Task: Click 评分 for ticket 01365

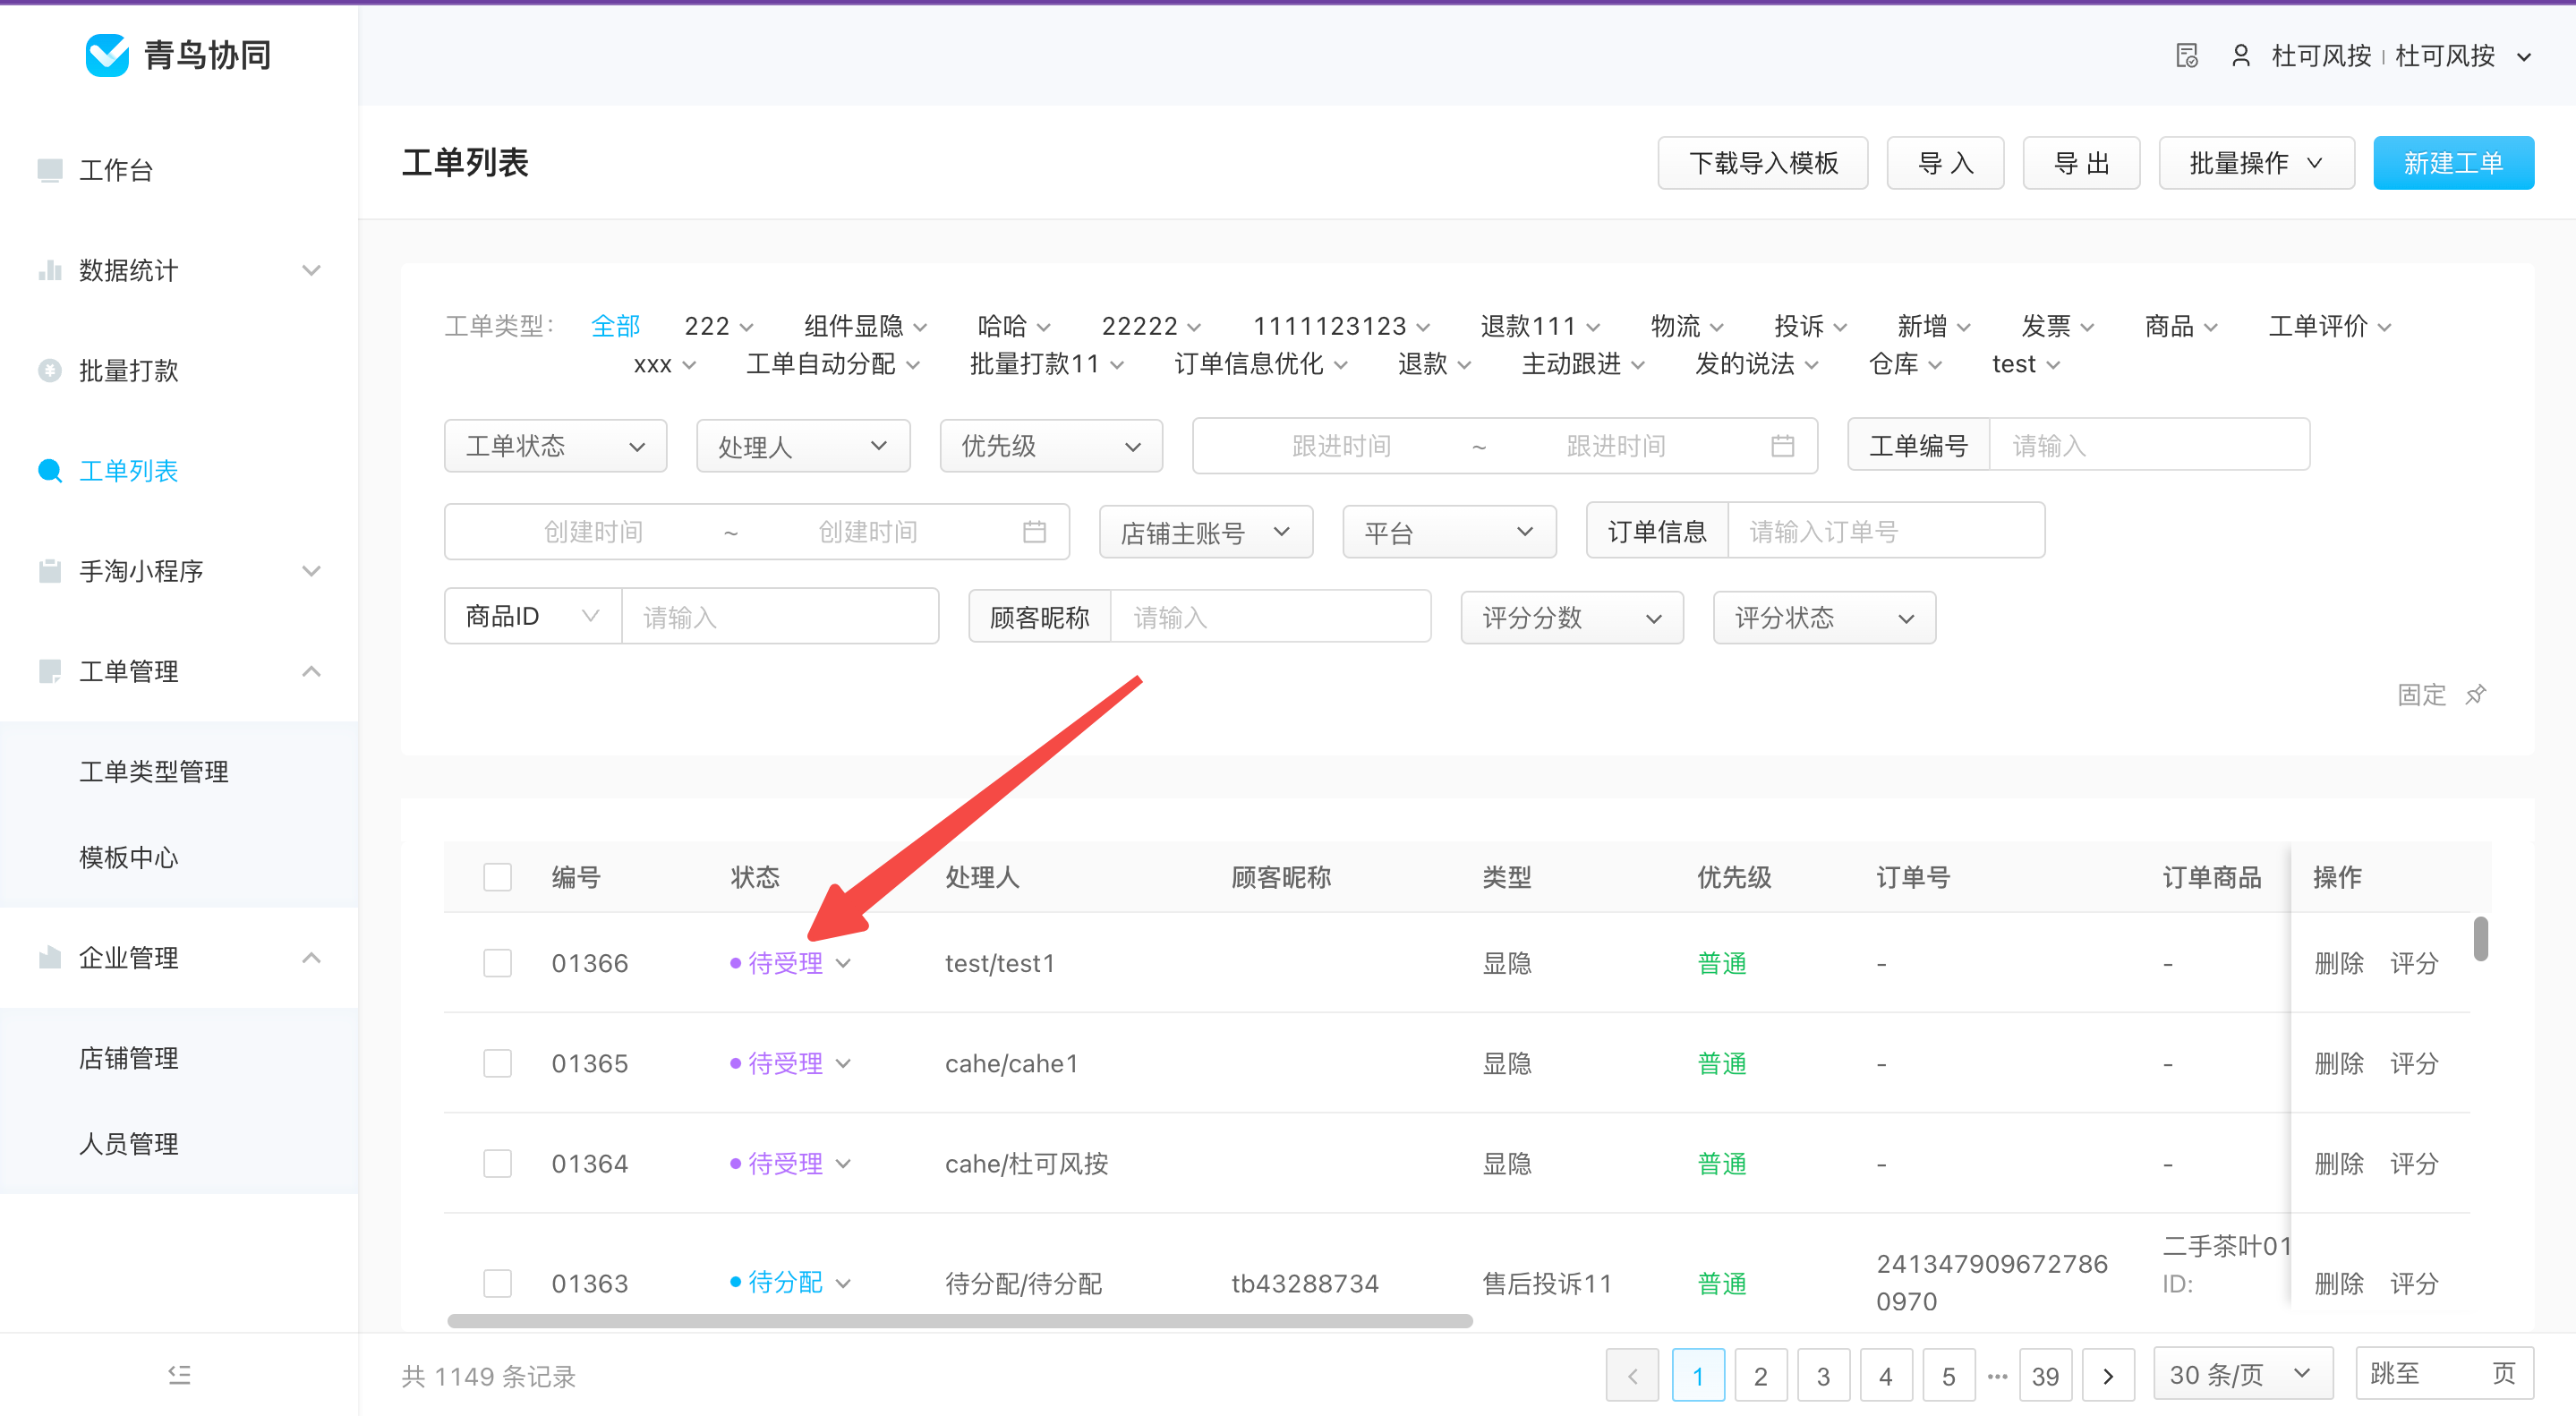Action: tap(2414, 1064)
